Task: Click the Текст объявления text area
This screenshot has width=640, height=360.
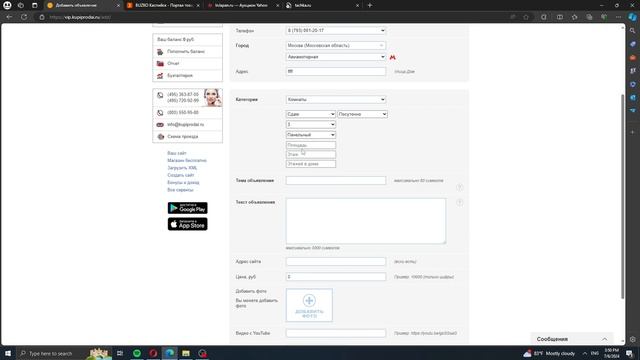Action: click(x=366, y=221)
